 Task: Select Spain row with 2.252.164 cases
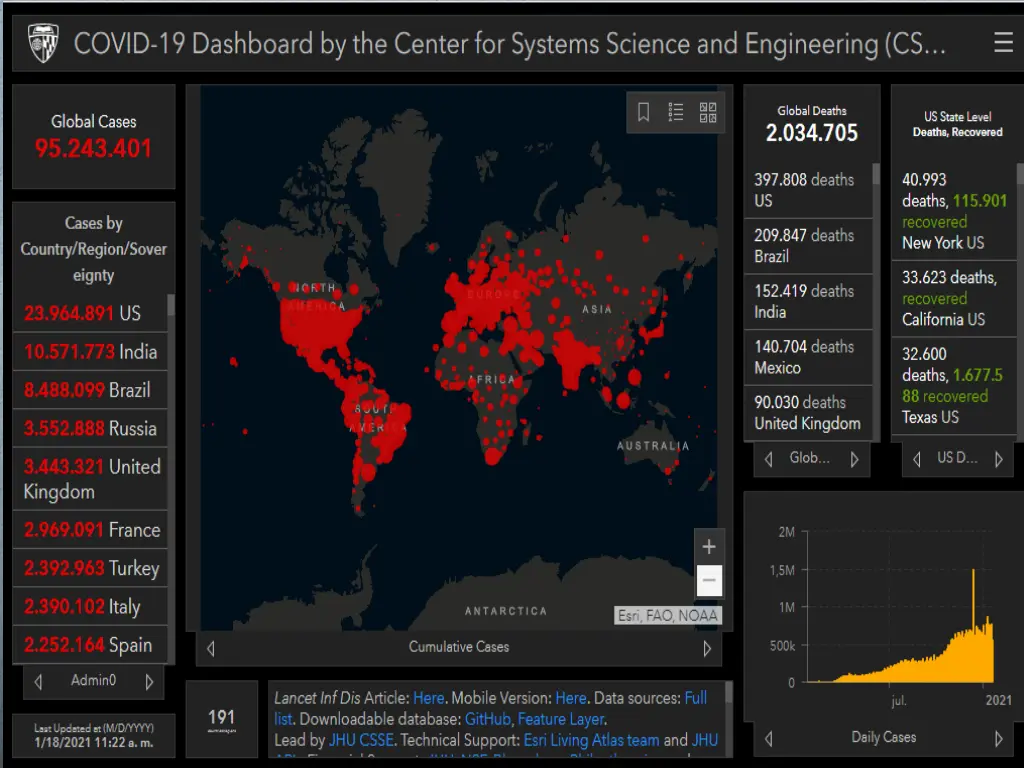(x=90, y=645)
